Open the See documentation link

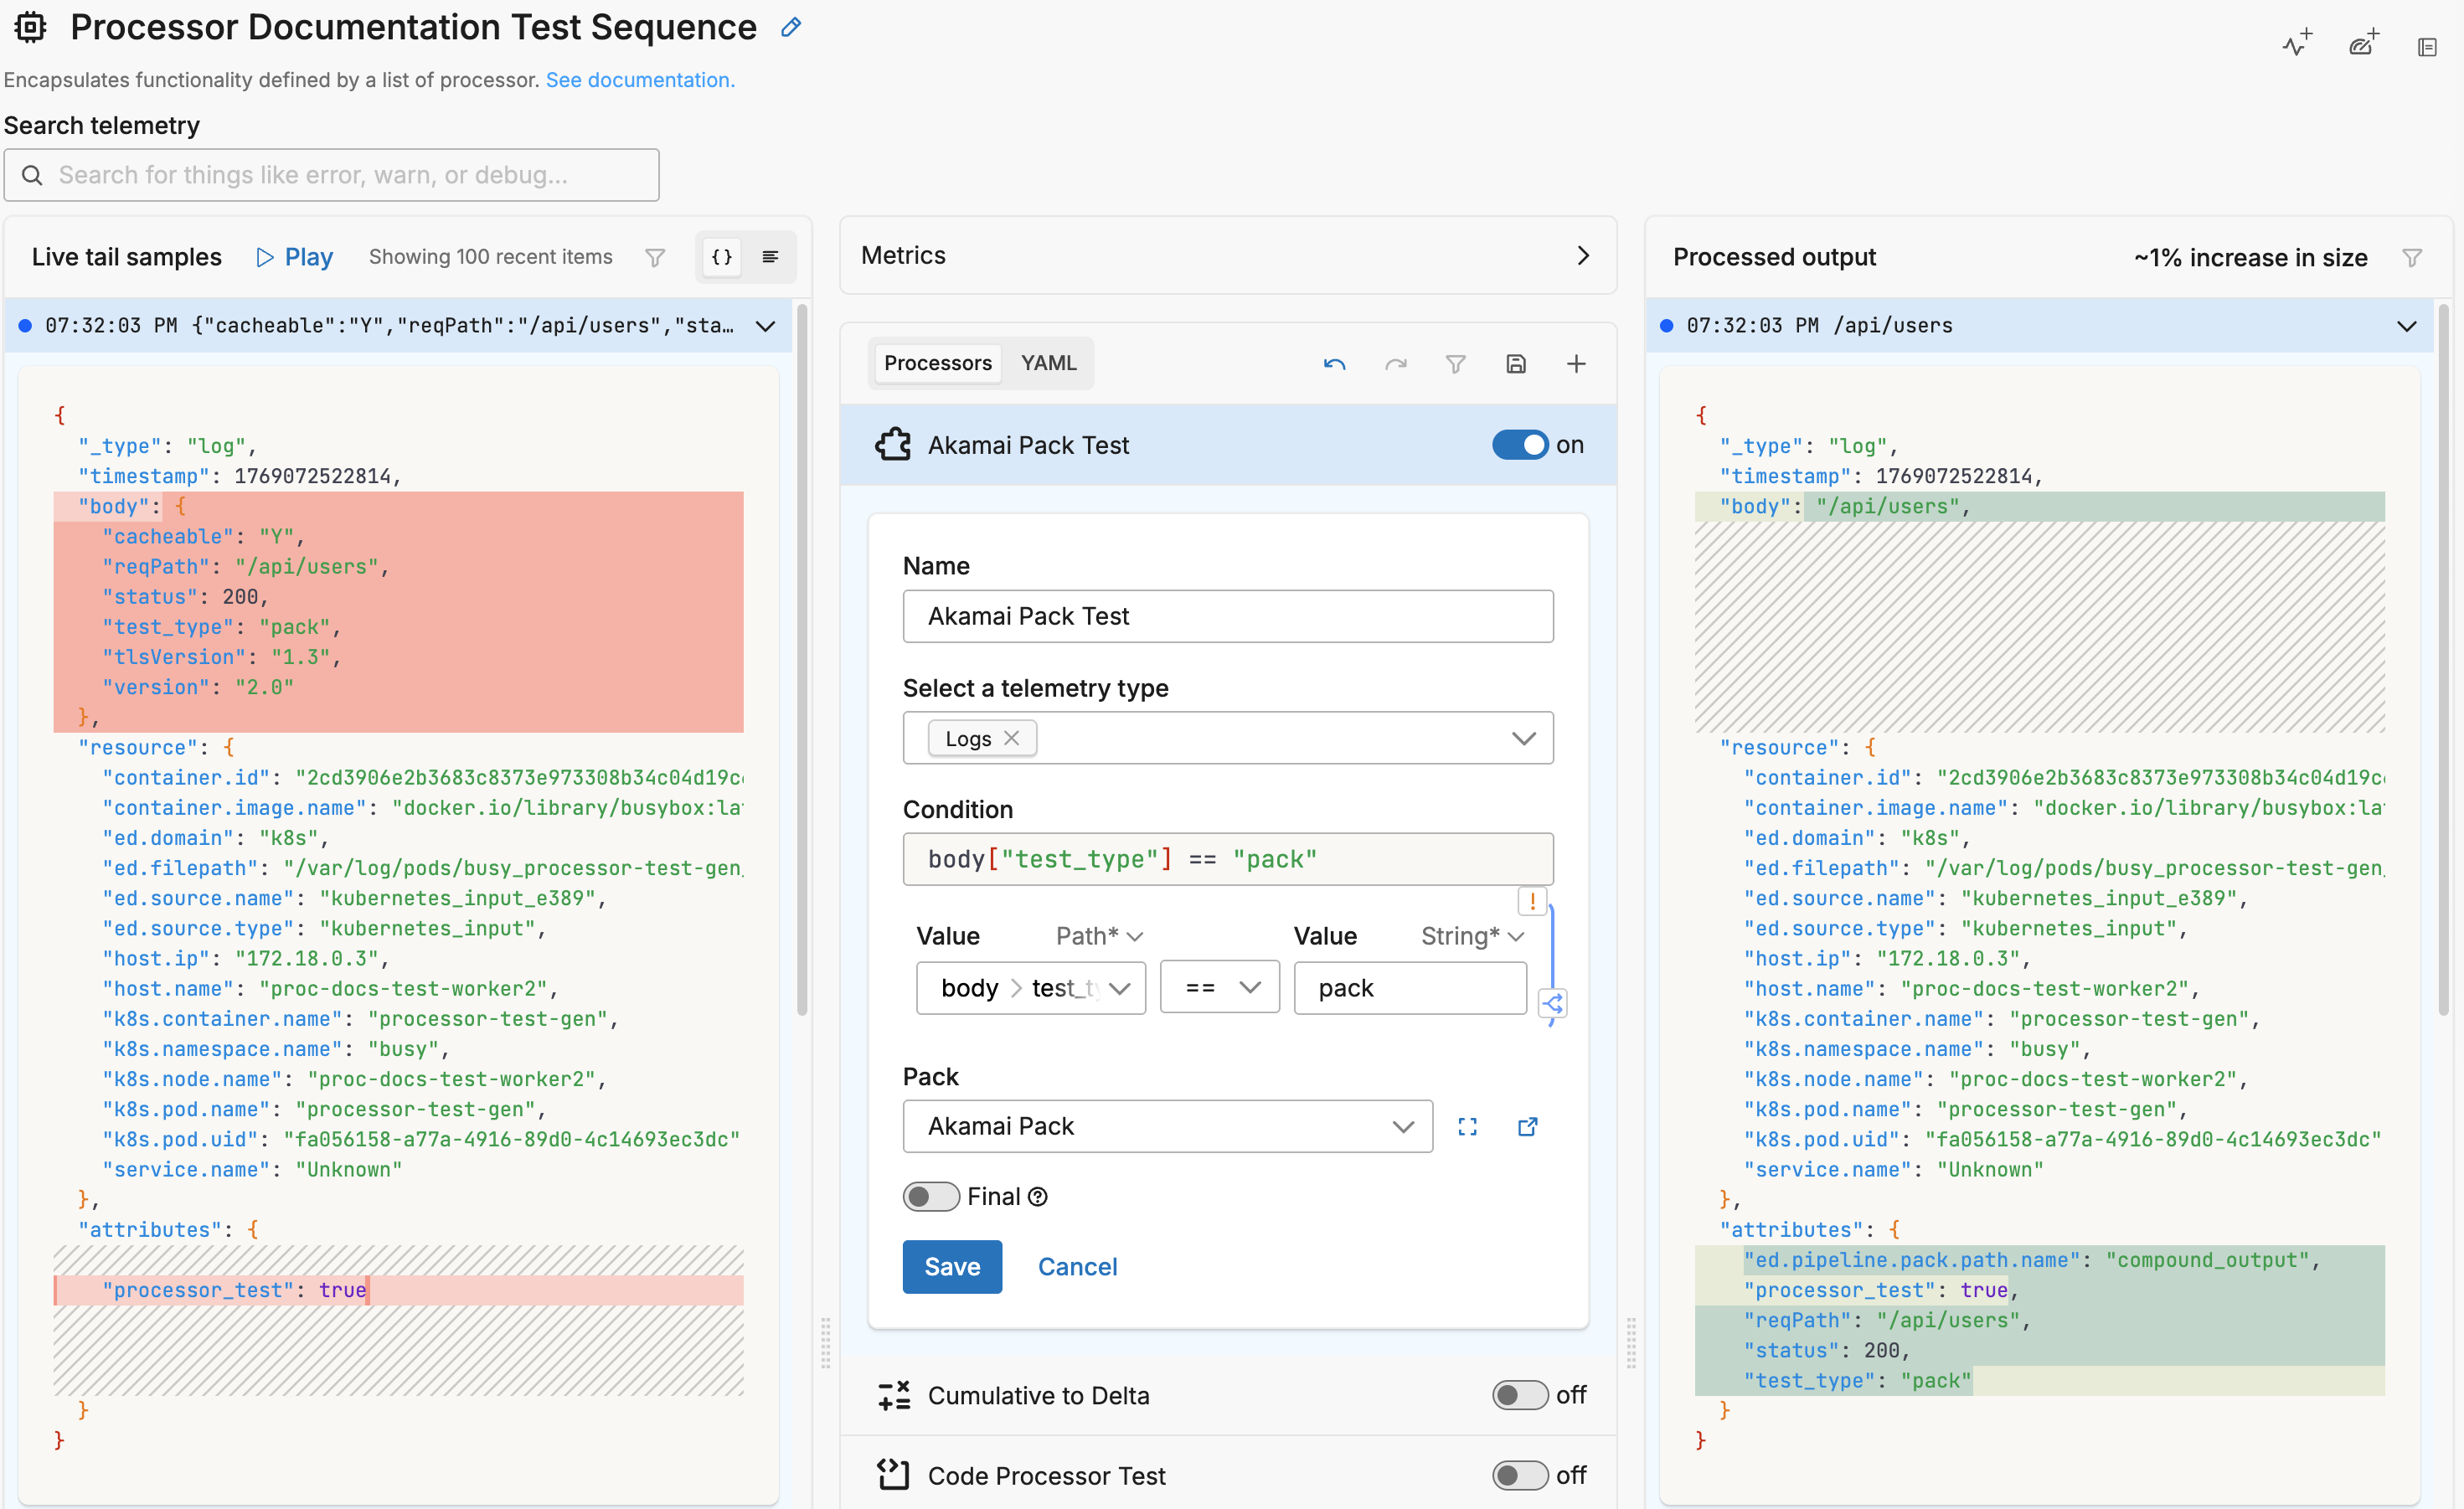[x=640, y=80]
